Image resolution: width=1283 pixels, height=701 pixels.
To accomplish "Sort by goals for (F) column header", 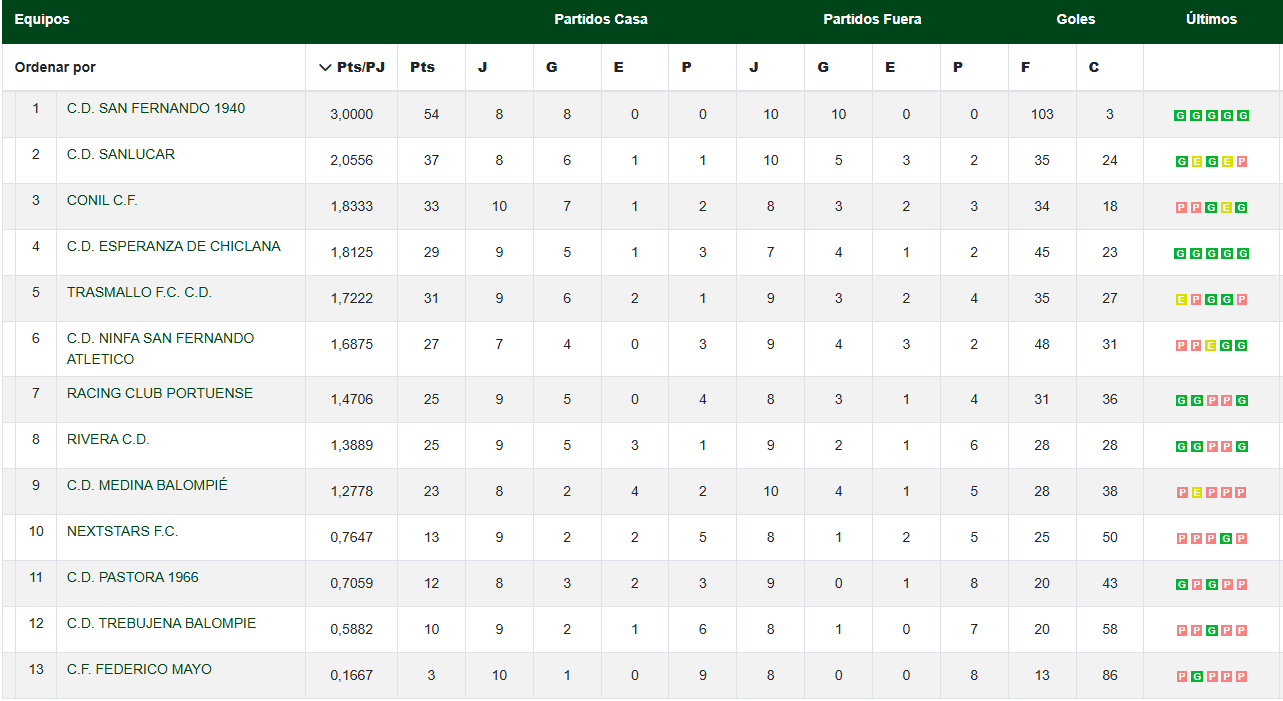I will pyautogui.click(x=1025, y=68).
